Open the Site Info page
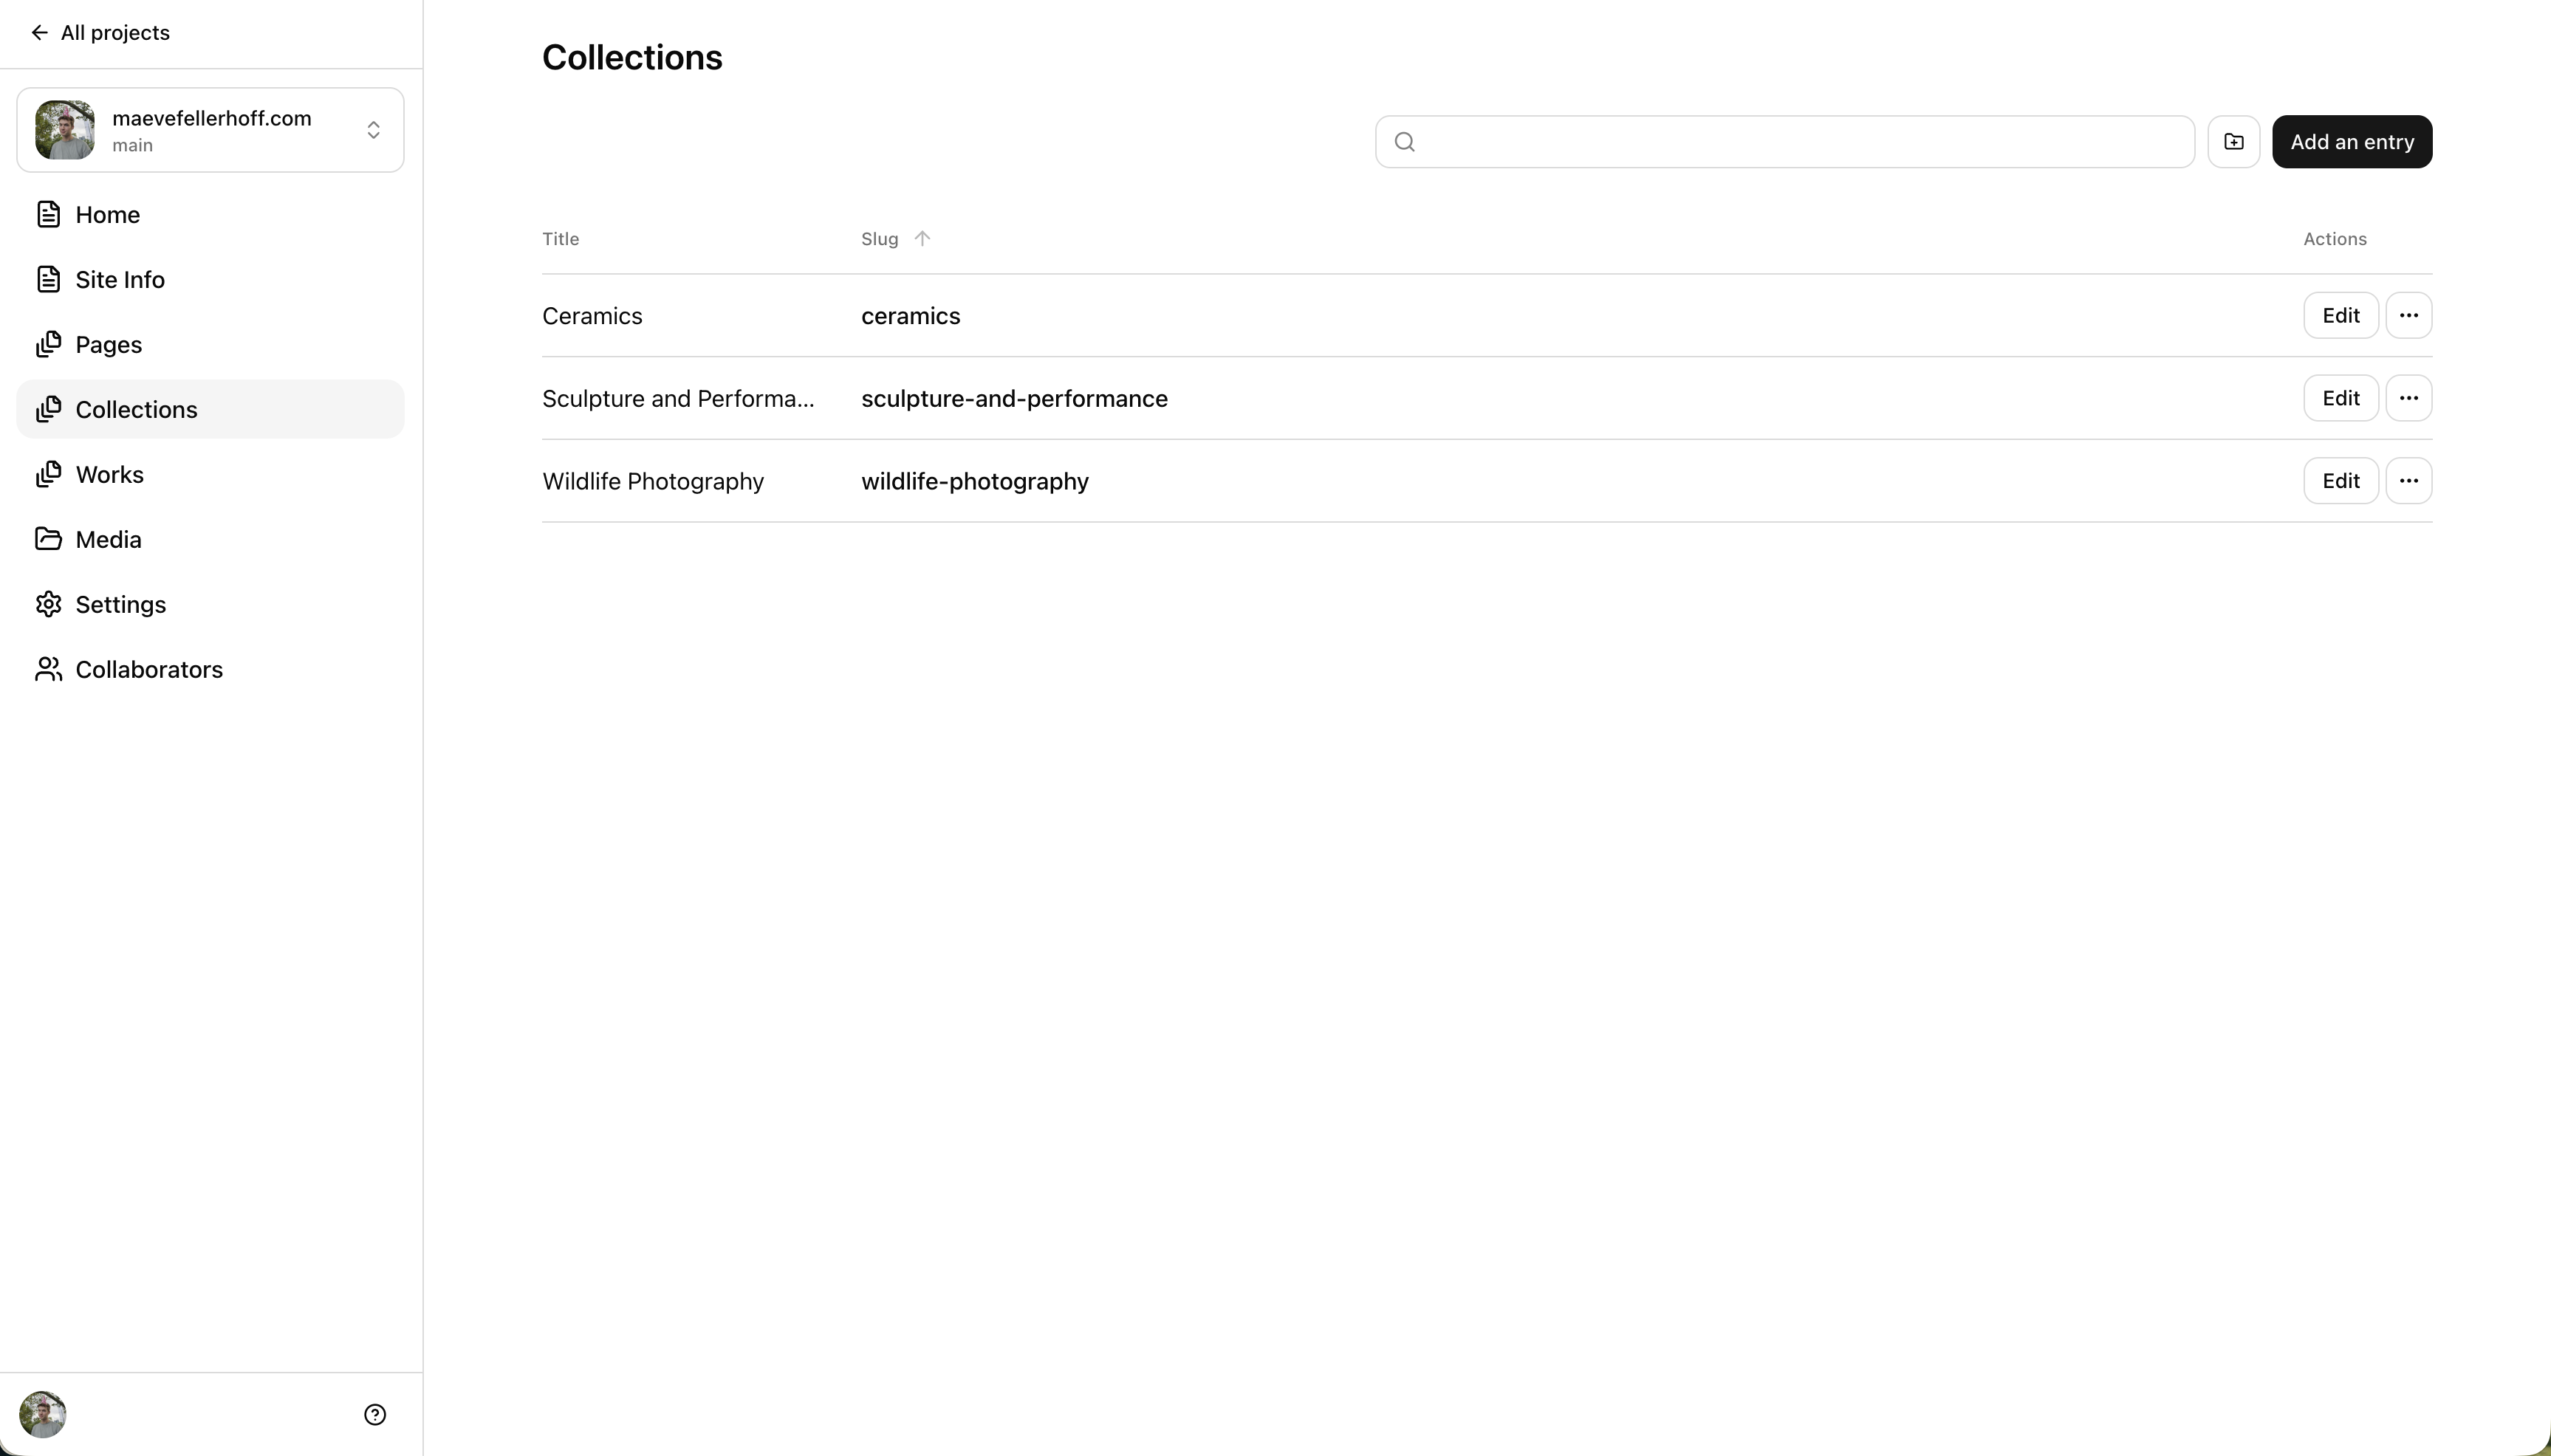The image size is (2551, 1456). tap(119, 280)
